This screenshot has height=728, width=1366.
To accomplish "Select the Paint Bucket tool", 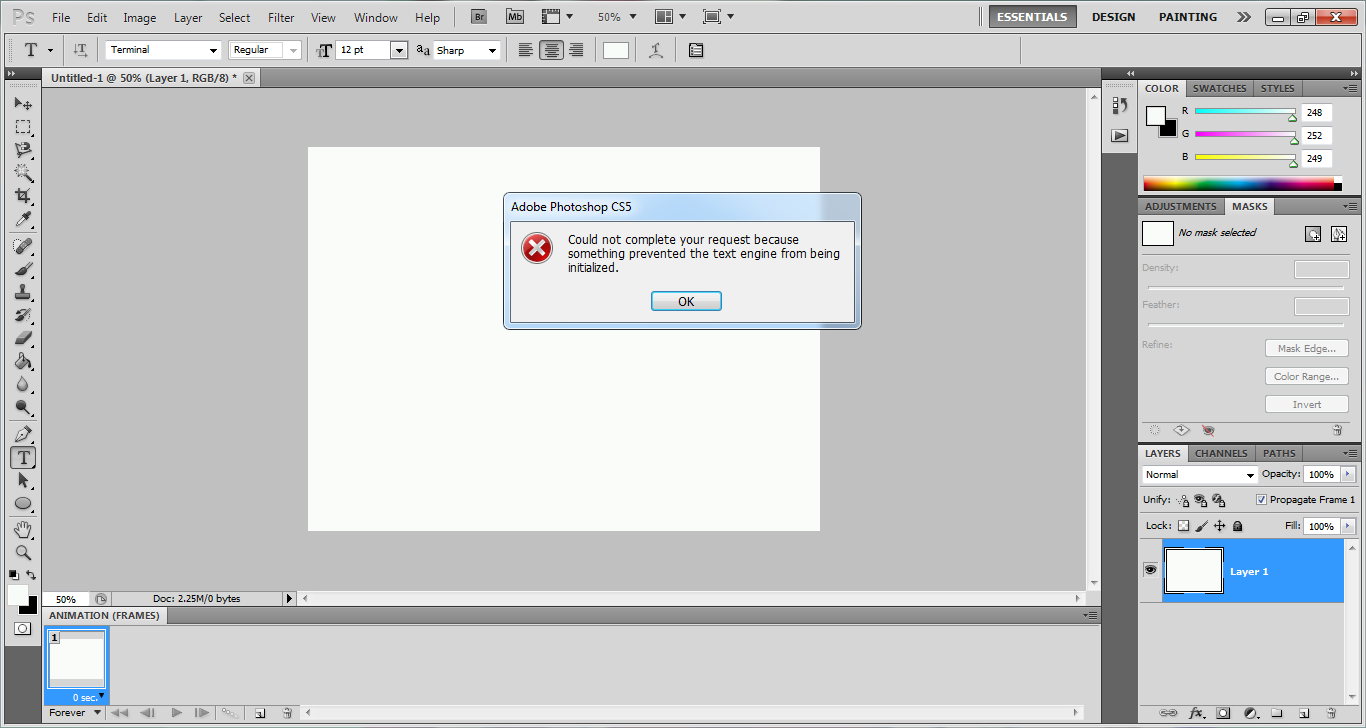I will coord(23,361).
